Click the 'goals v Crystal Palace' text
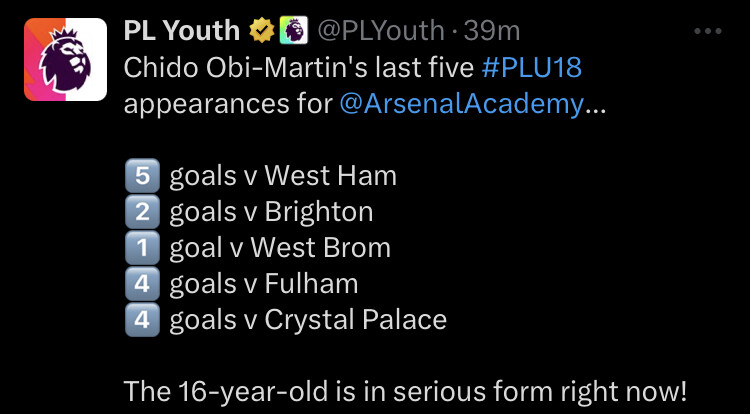The width and height of the screenshot is (750, 414). coord(308,320)
